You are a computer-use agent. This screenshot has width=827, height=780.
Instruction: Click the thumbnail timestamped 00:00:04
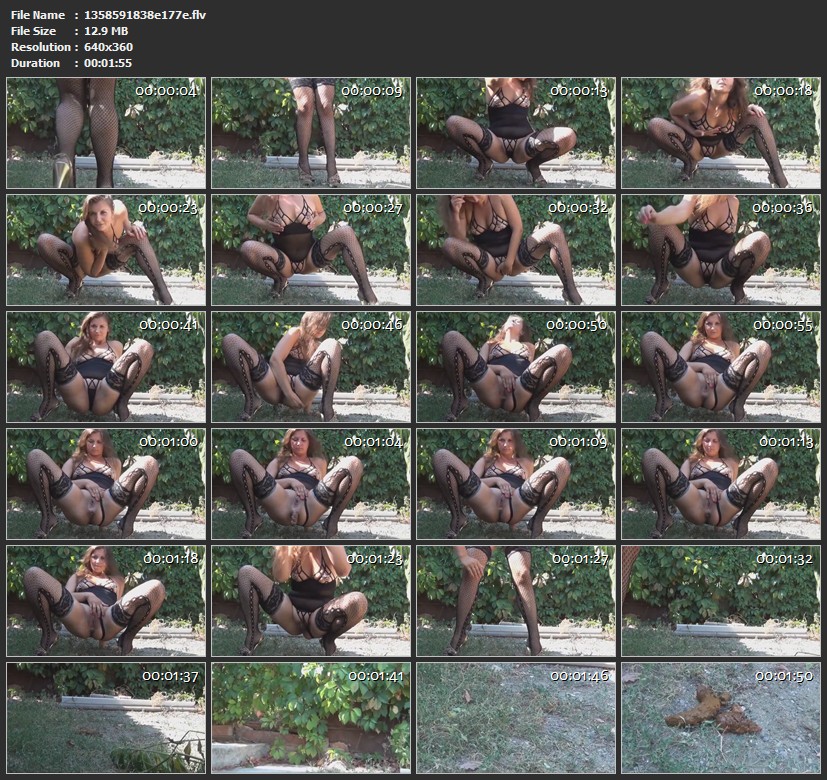[x=105, y=134]
